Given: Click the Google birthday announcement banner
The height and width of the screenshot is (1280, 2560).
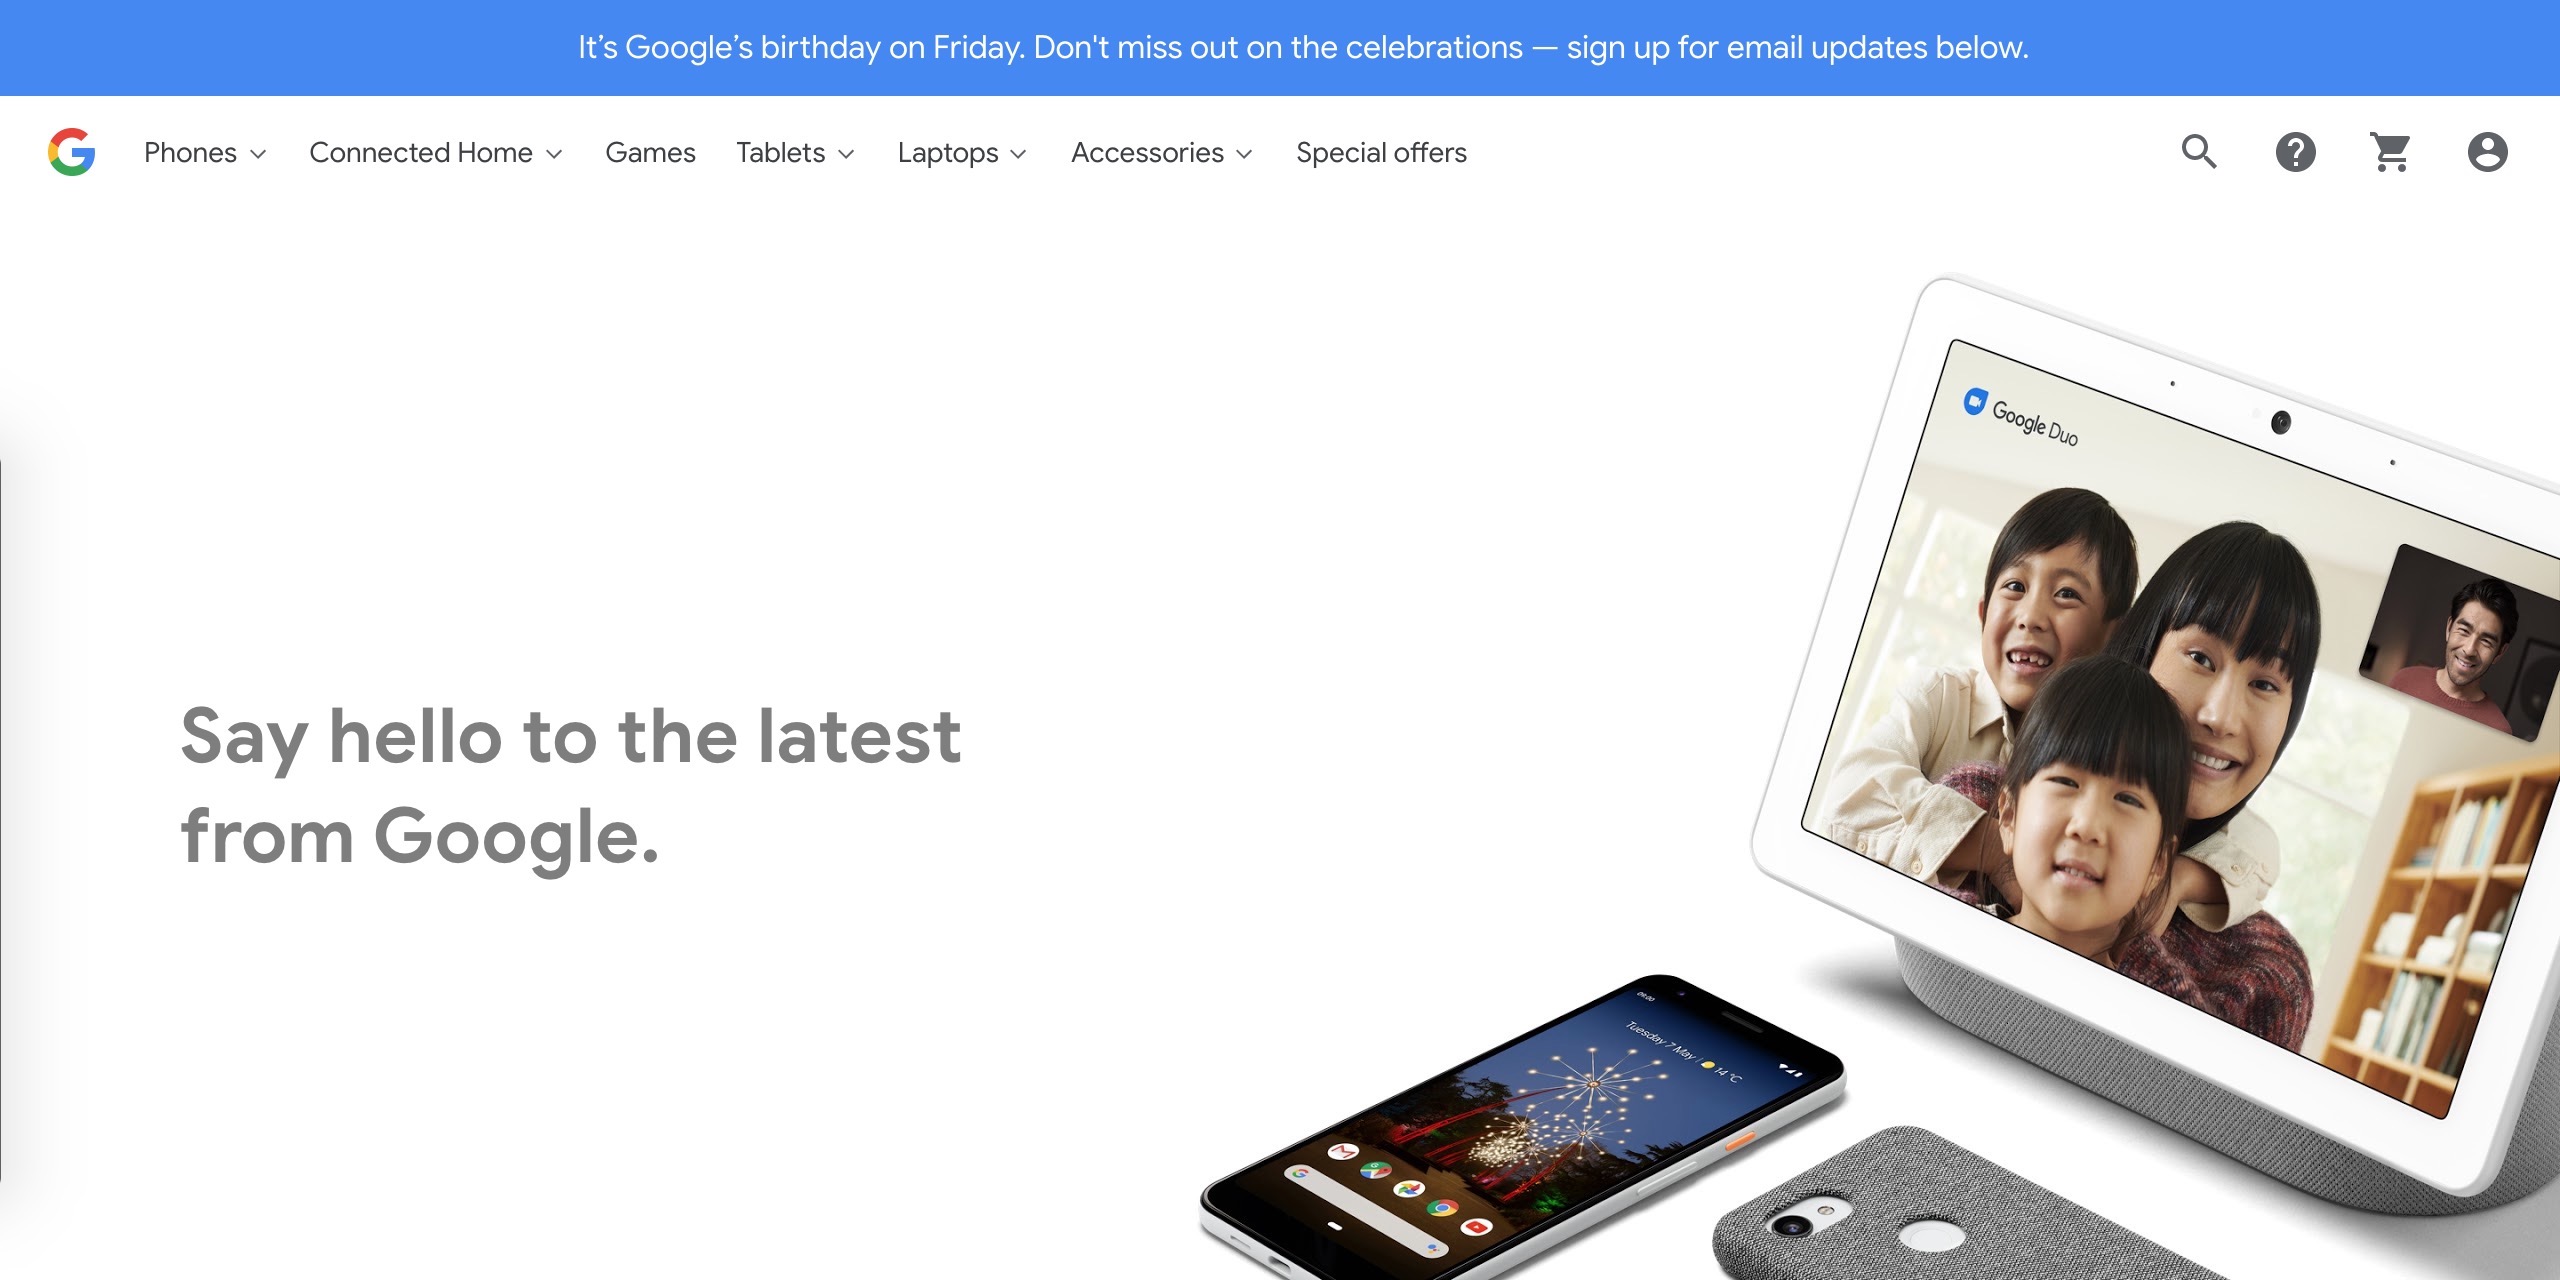Looking at the screenshot, I should (1280, 48).
